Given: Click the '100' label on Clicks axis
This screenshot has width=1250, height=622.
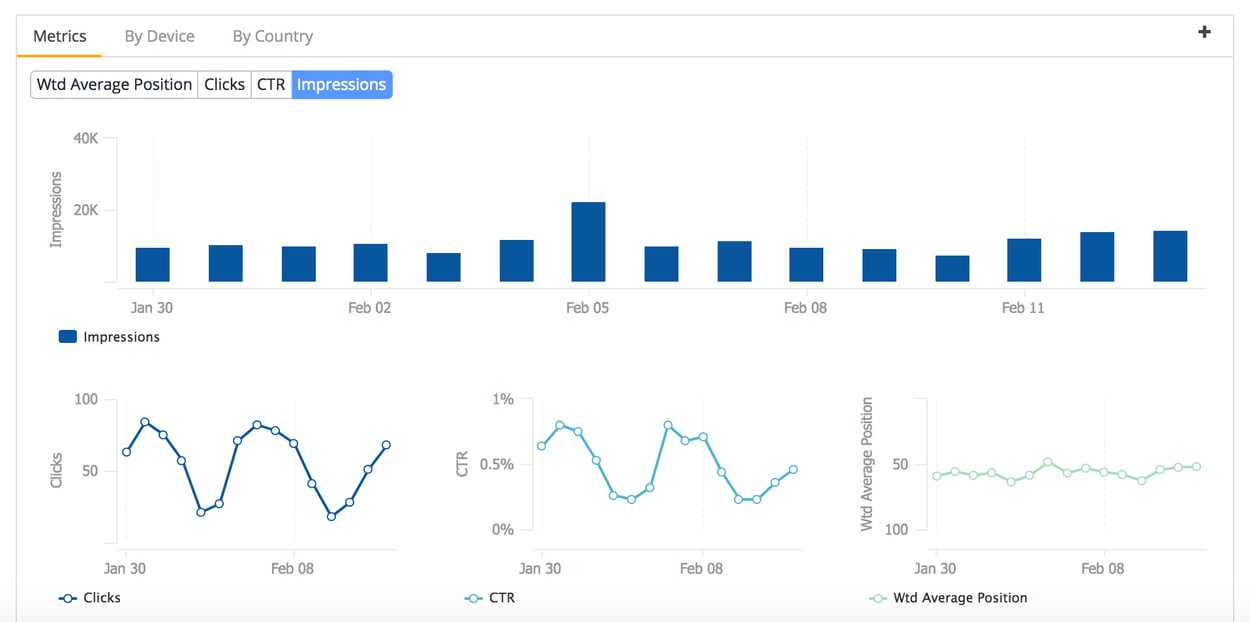Looking at the screenshot, I should coord(87,399).
